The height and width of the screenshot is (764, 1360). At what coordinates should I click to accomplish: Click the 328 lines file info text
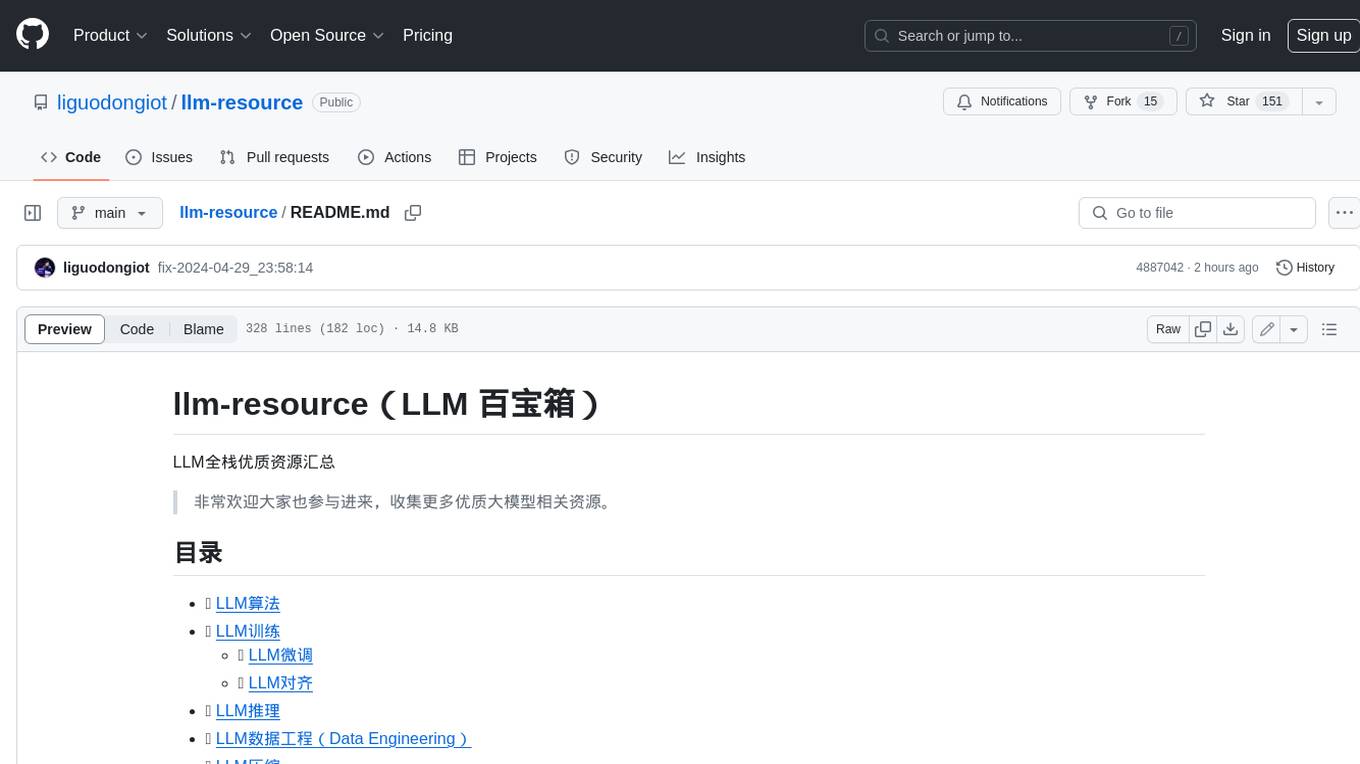coord(352,329)
